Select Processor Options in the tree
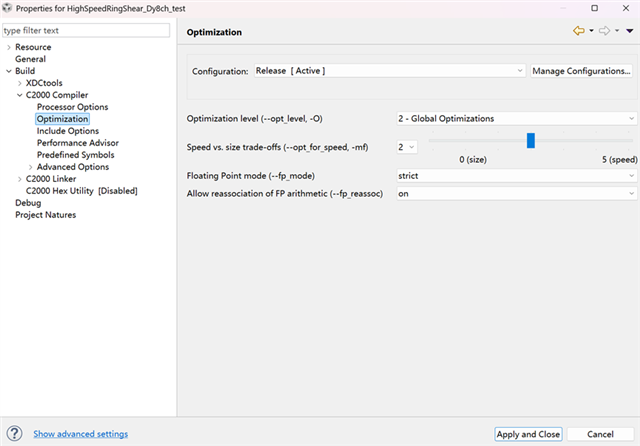The image size is (640, 446). 72,107
